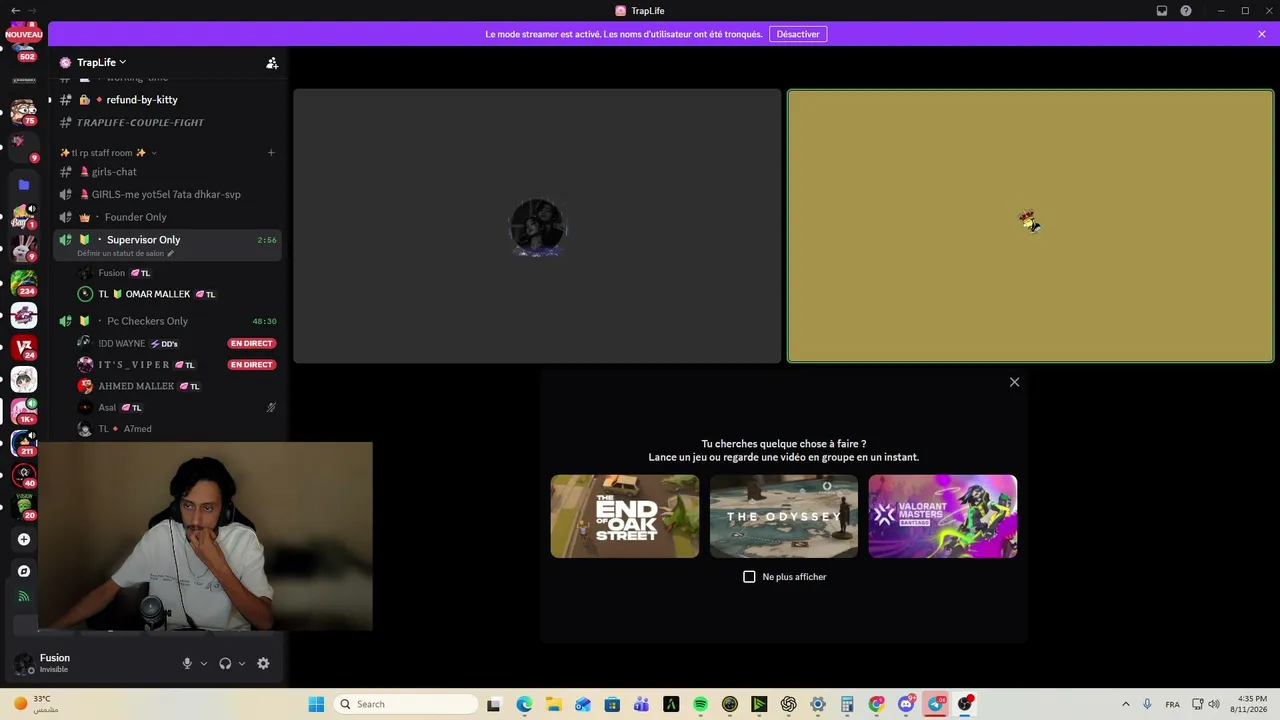Show hidden system tray icons
Screen dimensions: 1280x720
tap(1125, 704)
